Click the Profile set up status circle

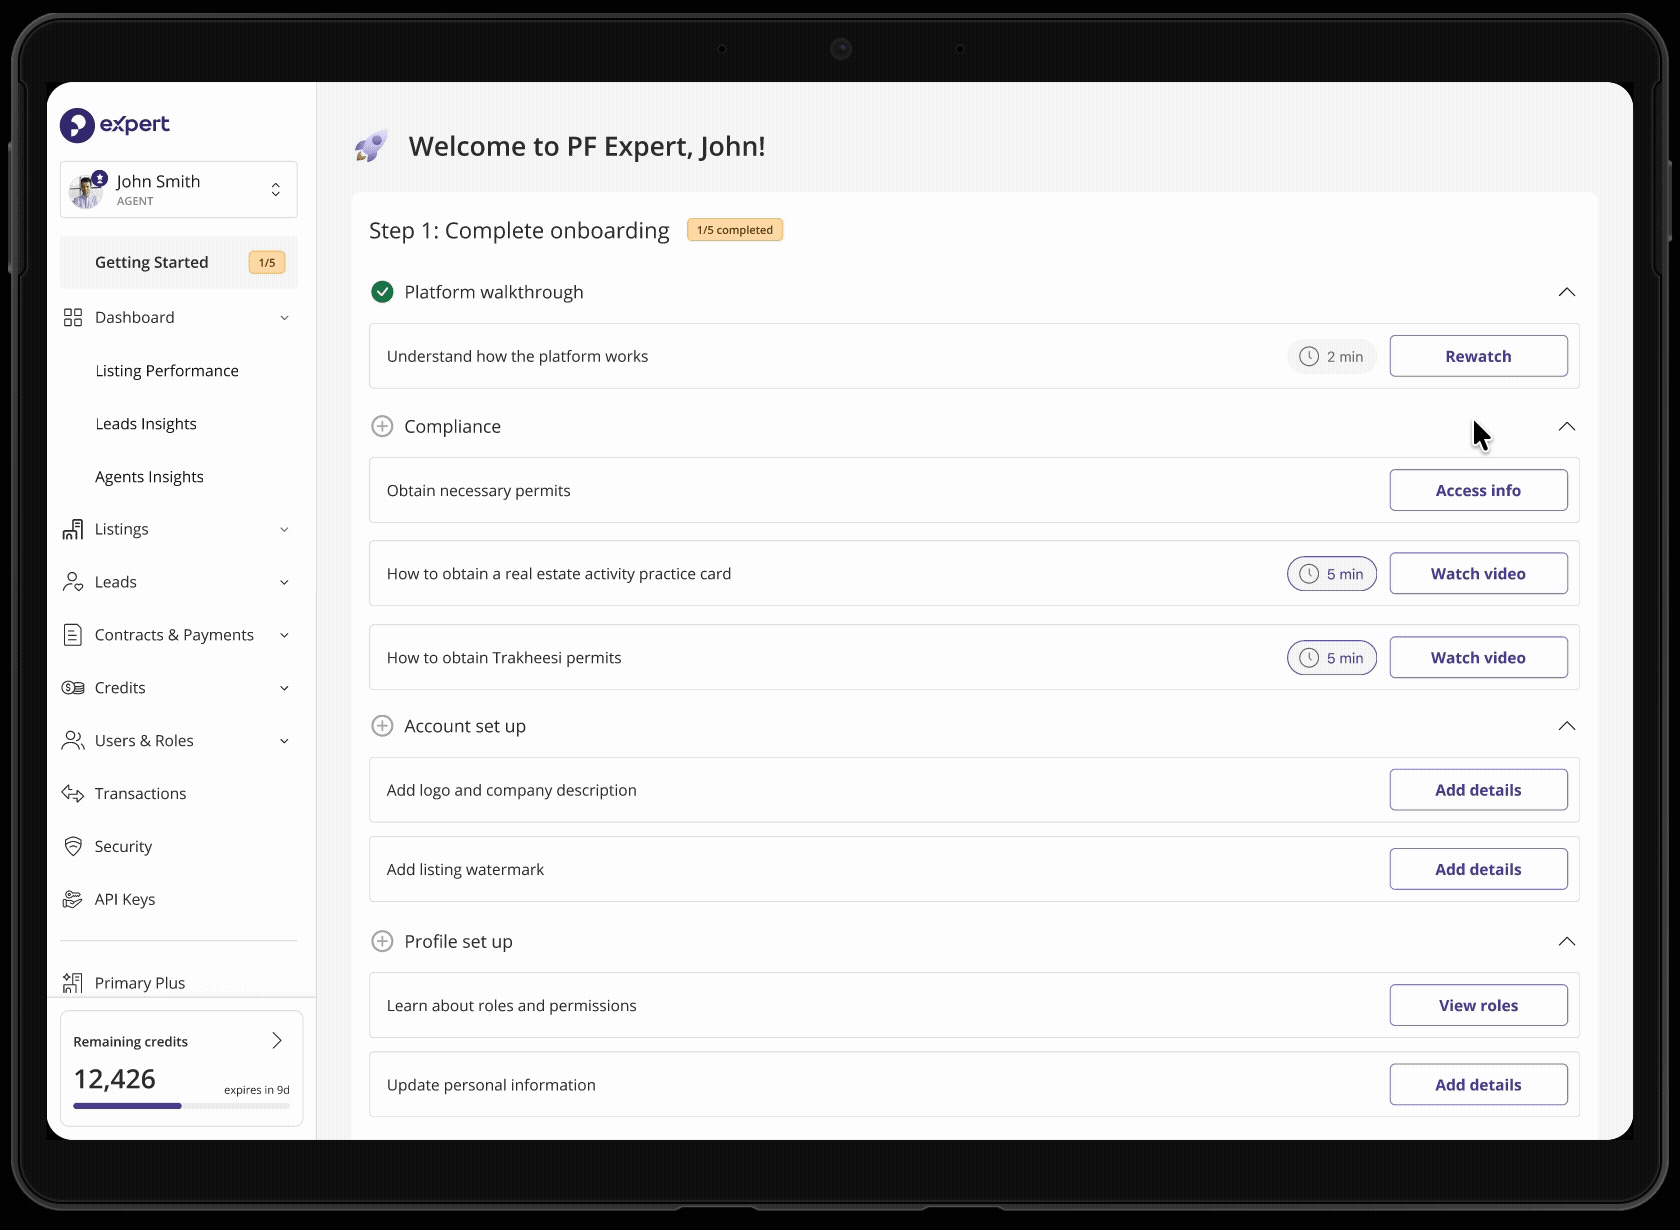[x=382, y=941]
